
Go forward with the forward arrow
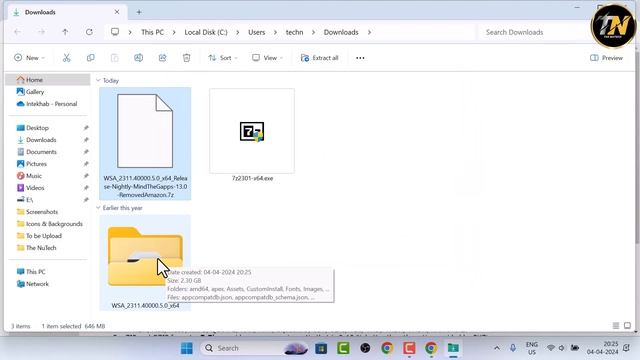click(41, 32)
